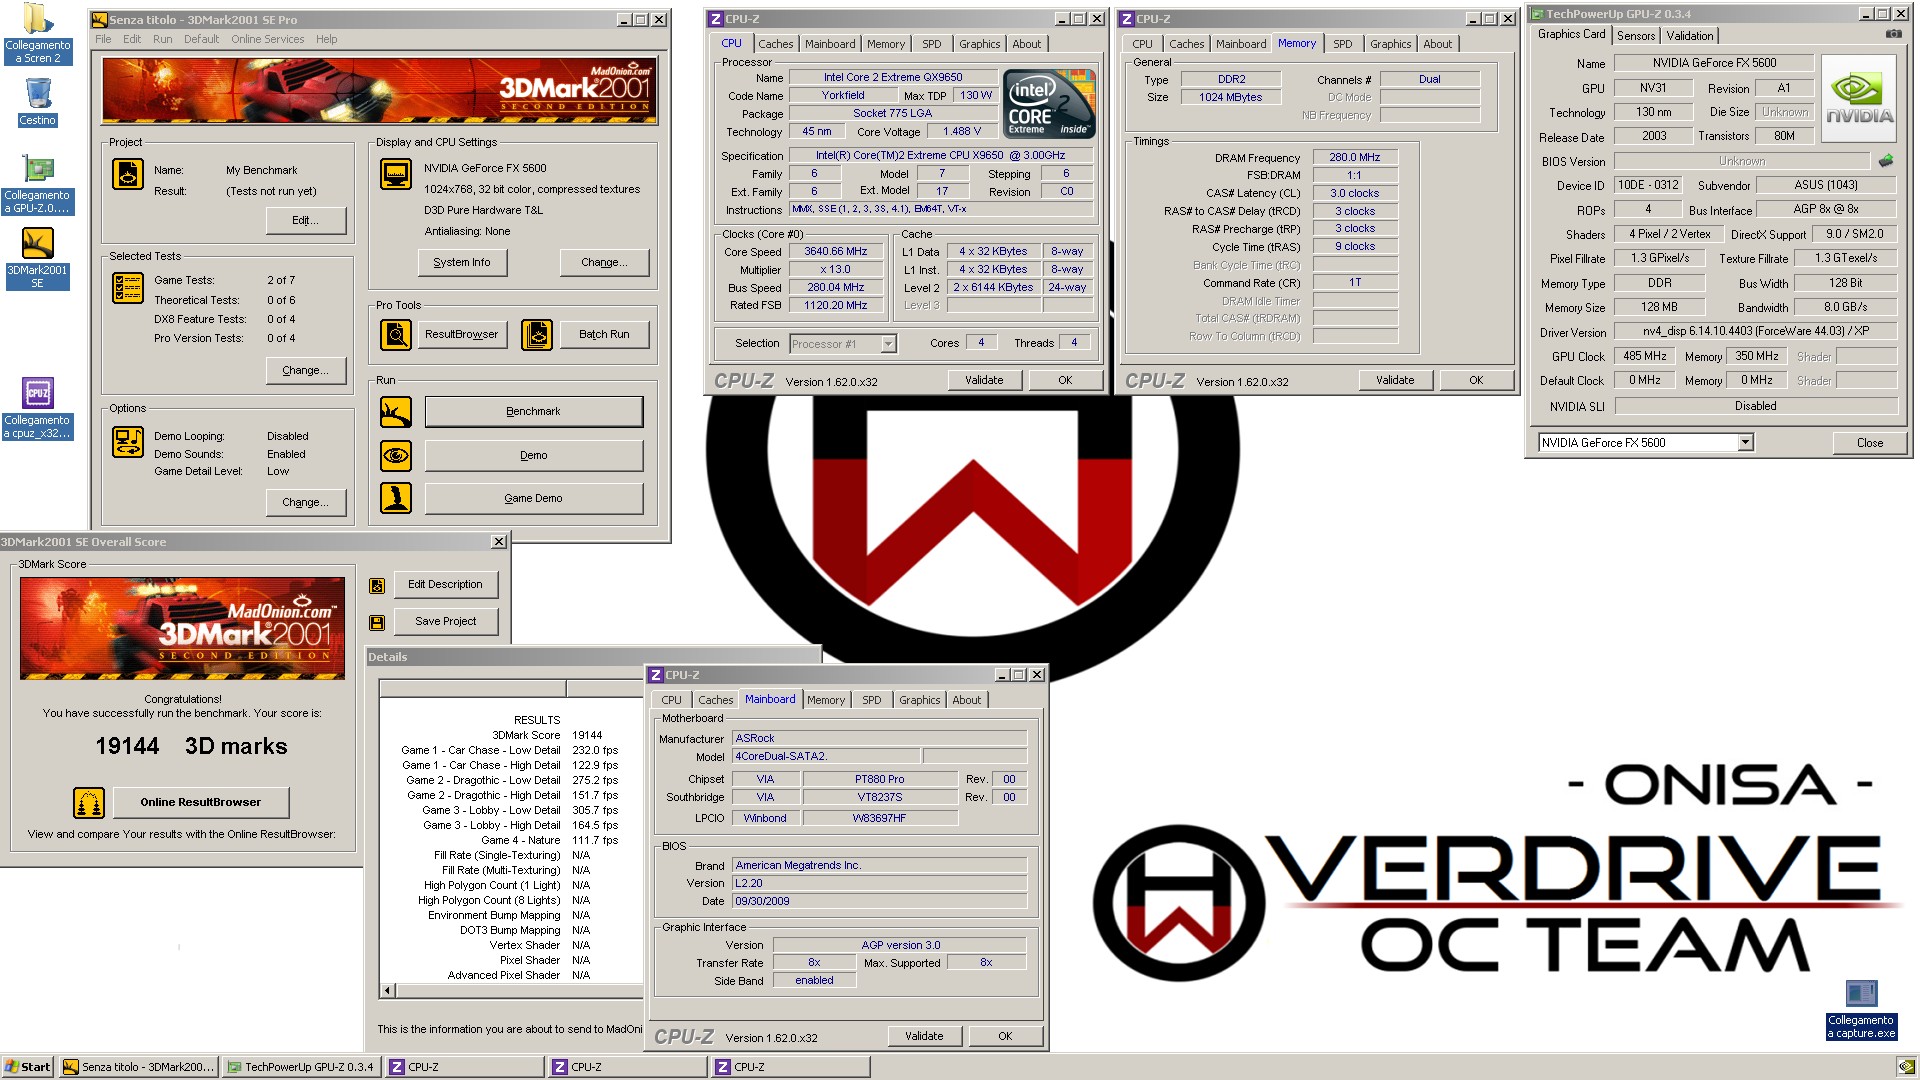This screenshot has height=1080, width=1920.
Task: Open the Cestino recycle bin icon
Action: pos(38,101)
